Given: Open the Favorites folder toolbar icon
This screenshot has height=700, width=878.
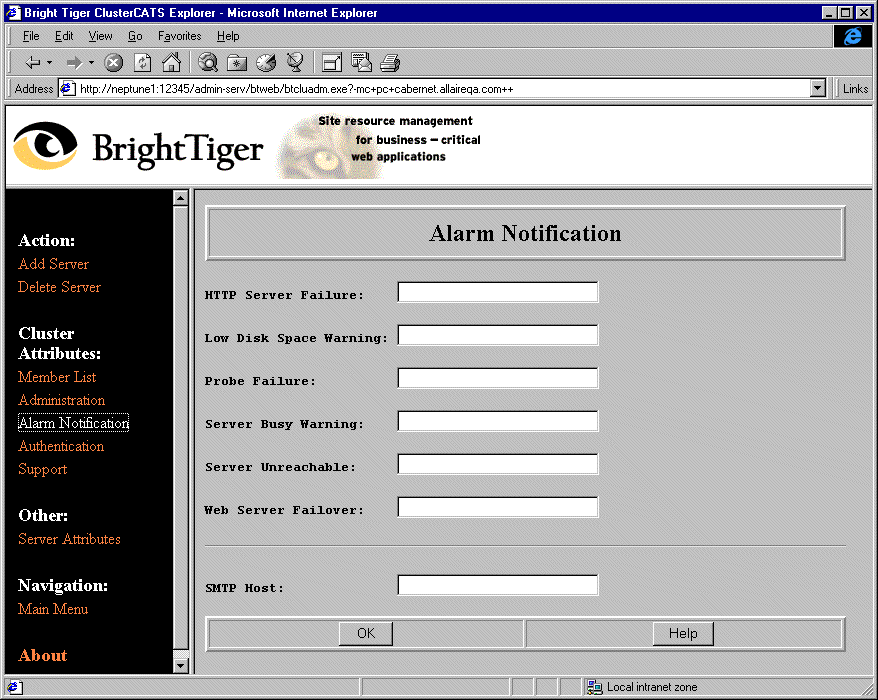Looking at the screenshot, I should [x=237, y=63].
